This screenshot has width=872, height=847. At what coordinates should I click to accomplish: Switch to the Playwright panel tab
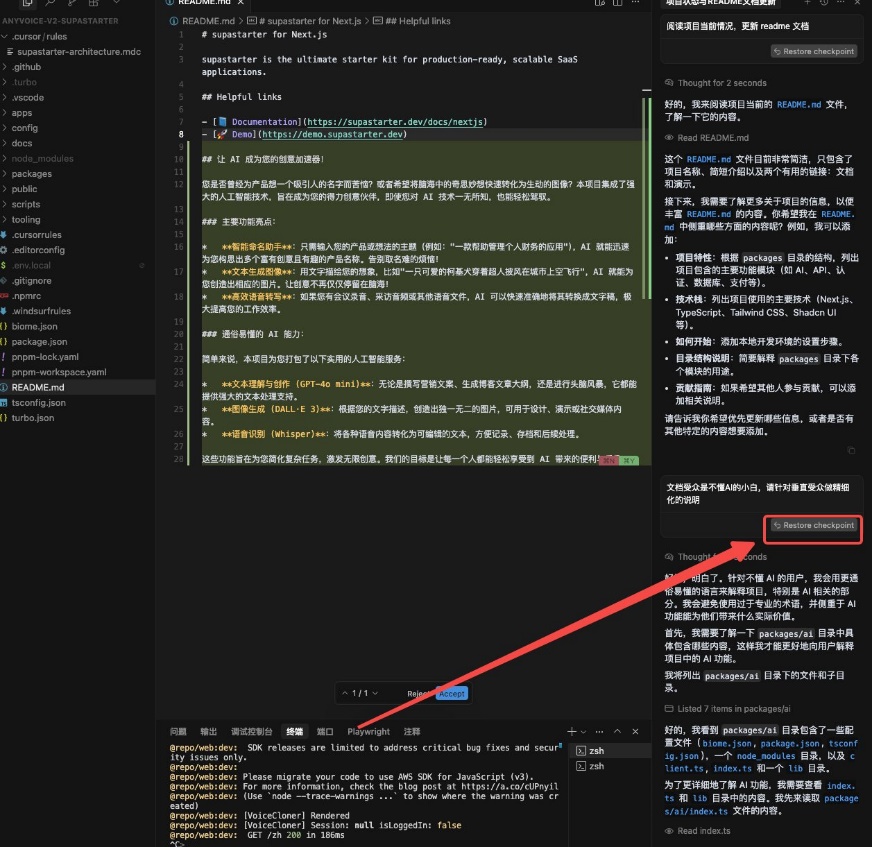tap(369, 732)
